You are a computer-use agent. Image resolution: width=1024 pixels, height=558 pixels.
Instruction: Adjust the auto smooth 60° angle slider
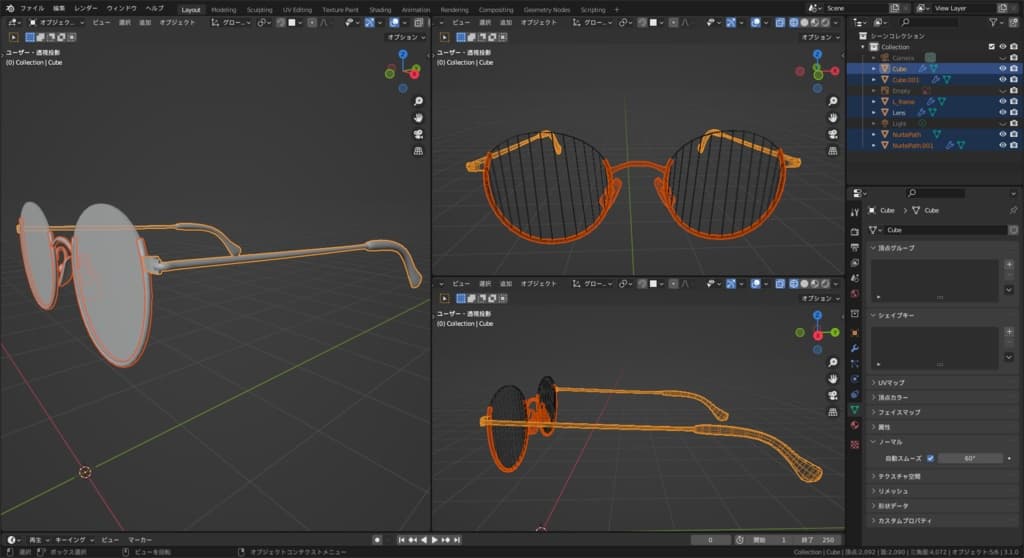click(x=969, y=458)
